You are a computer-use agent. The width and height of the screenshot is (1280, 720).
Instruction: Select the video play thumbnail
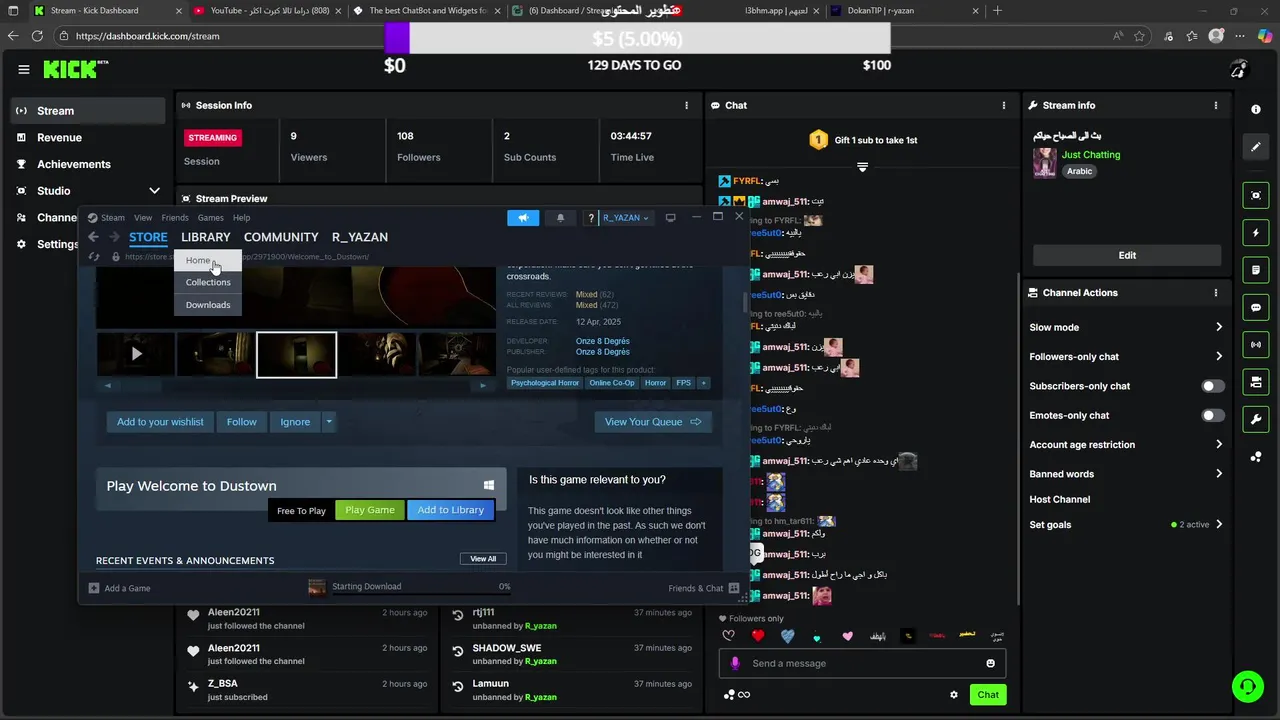click(136, 354)
